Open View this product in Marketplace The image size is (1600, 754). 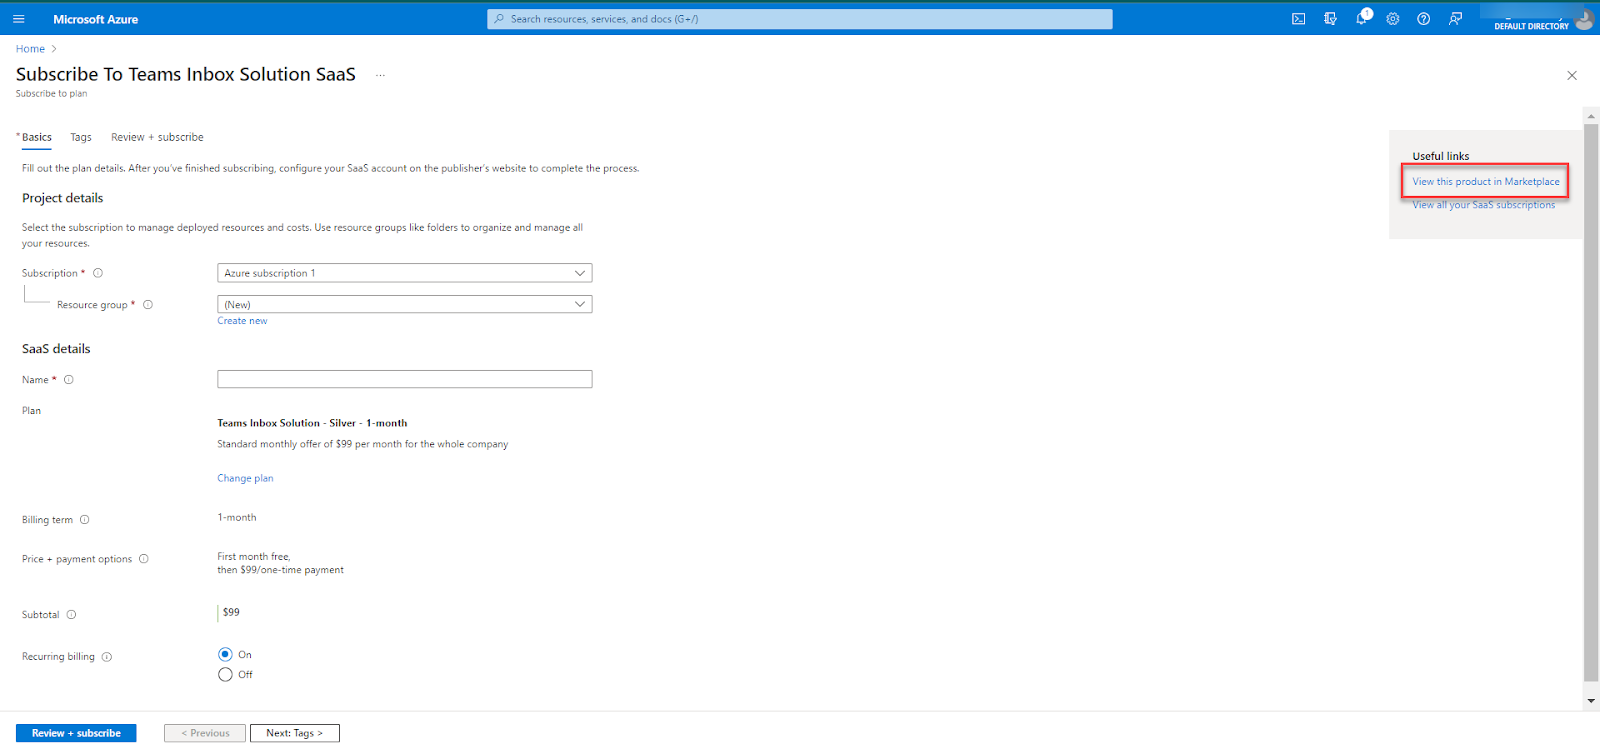point(1485,182)
